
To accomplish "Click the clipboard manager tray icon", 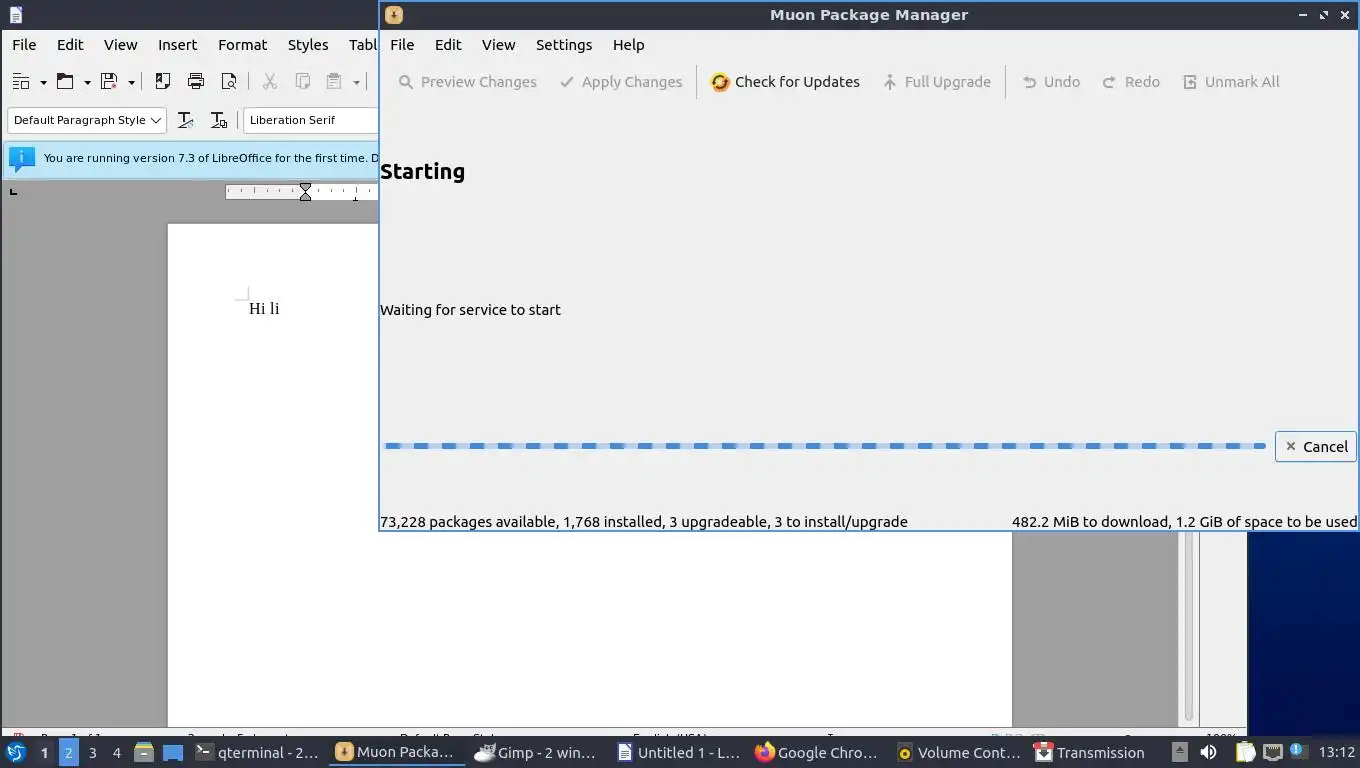I will tap(1245, 753).
